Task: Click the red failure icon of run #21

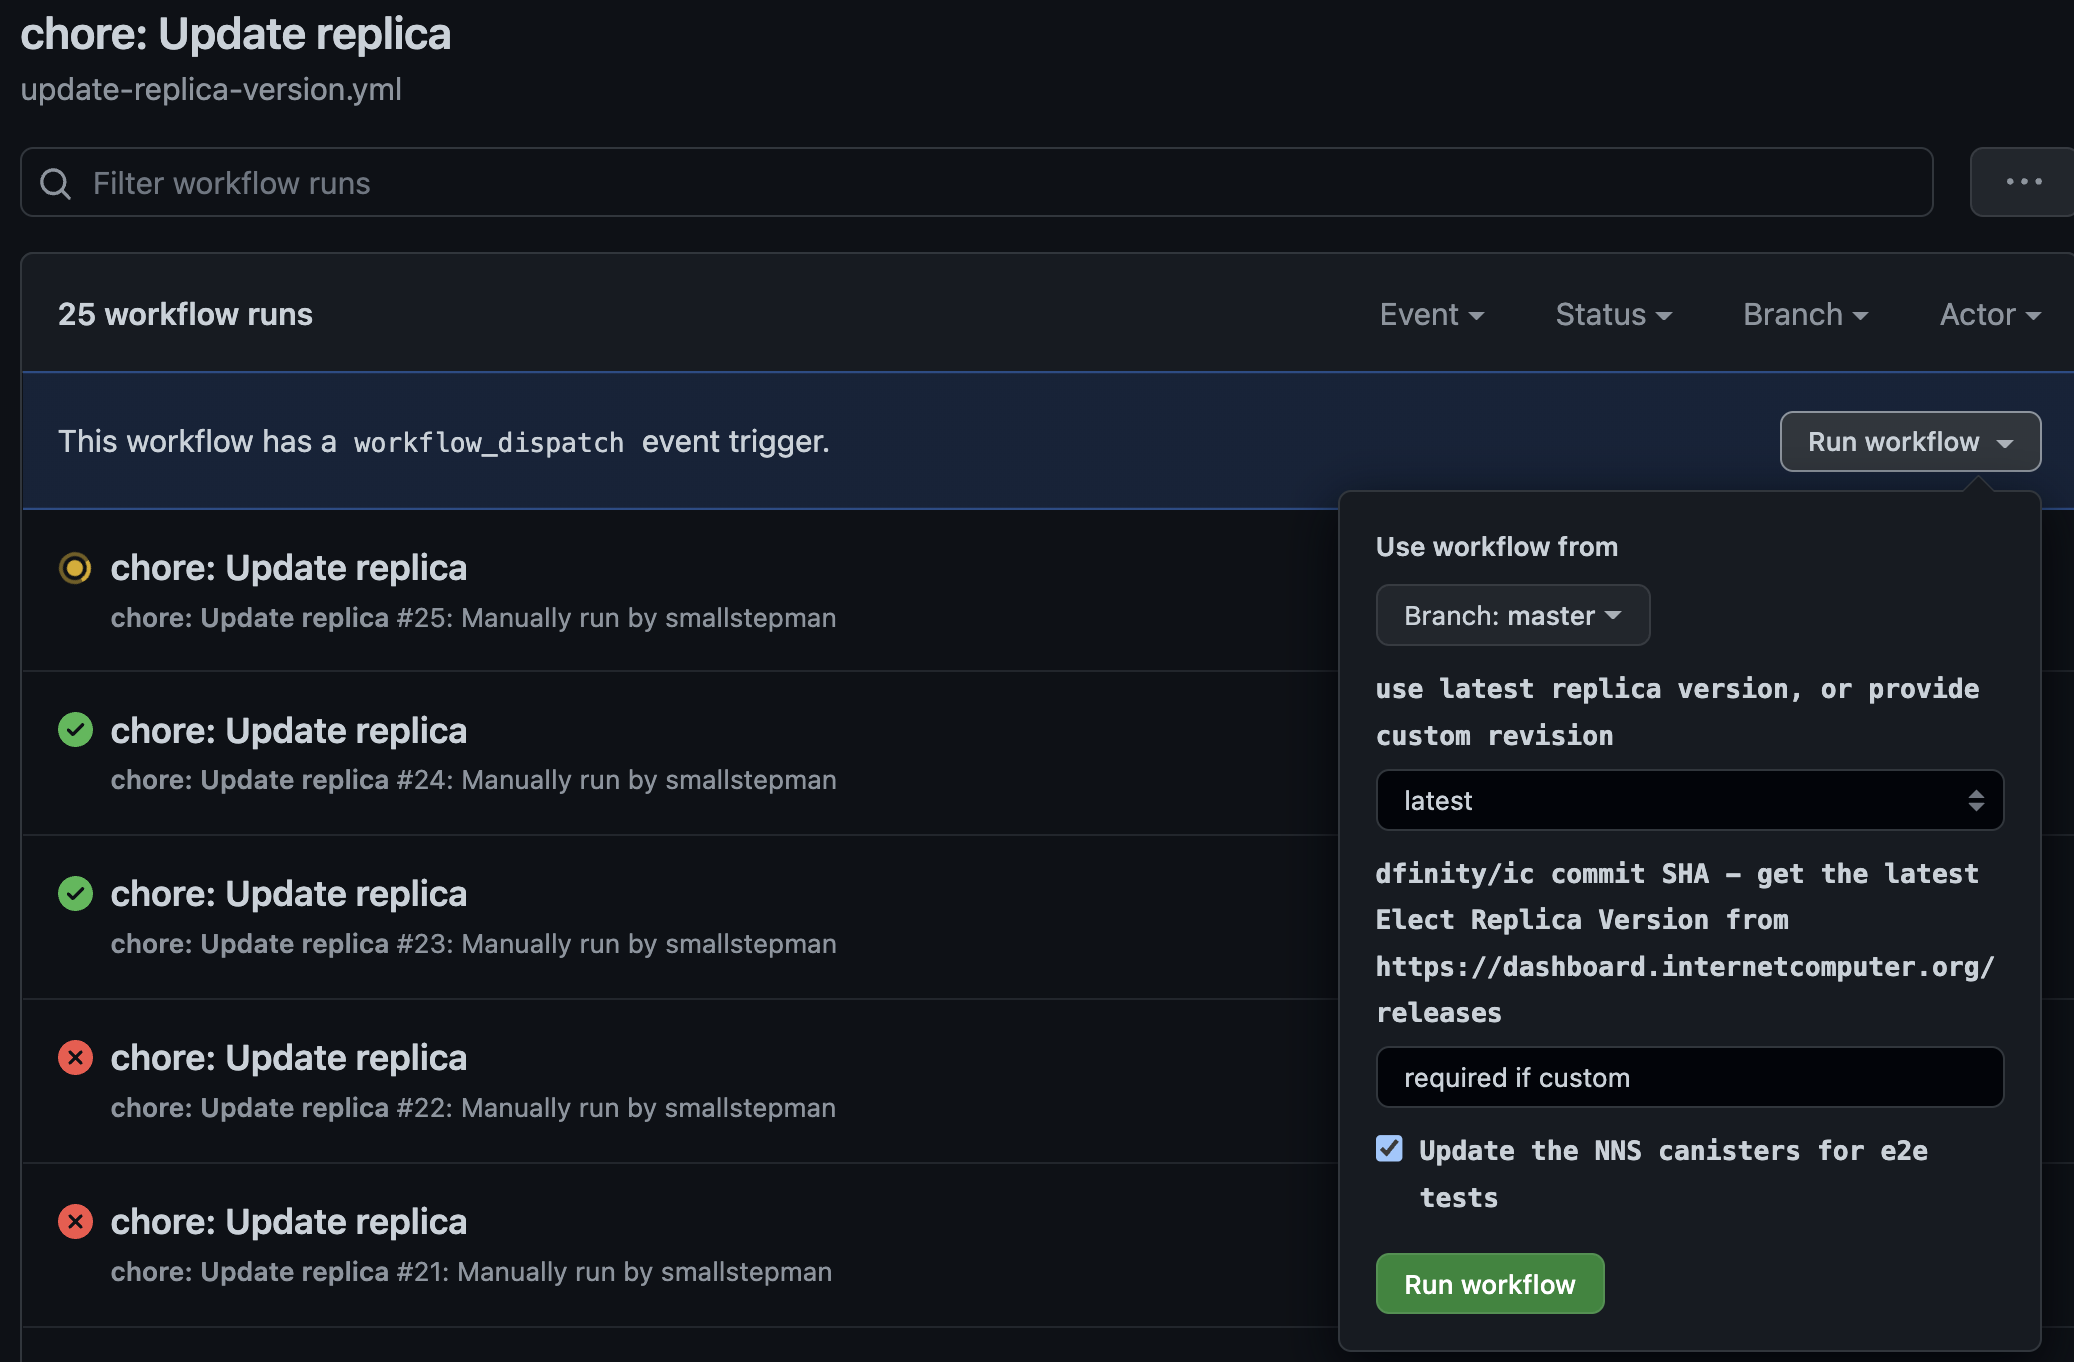Action: (75, 1221)
